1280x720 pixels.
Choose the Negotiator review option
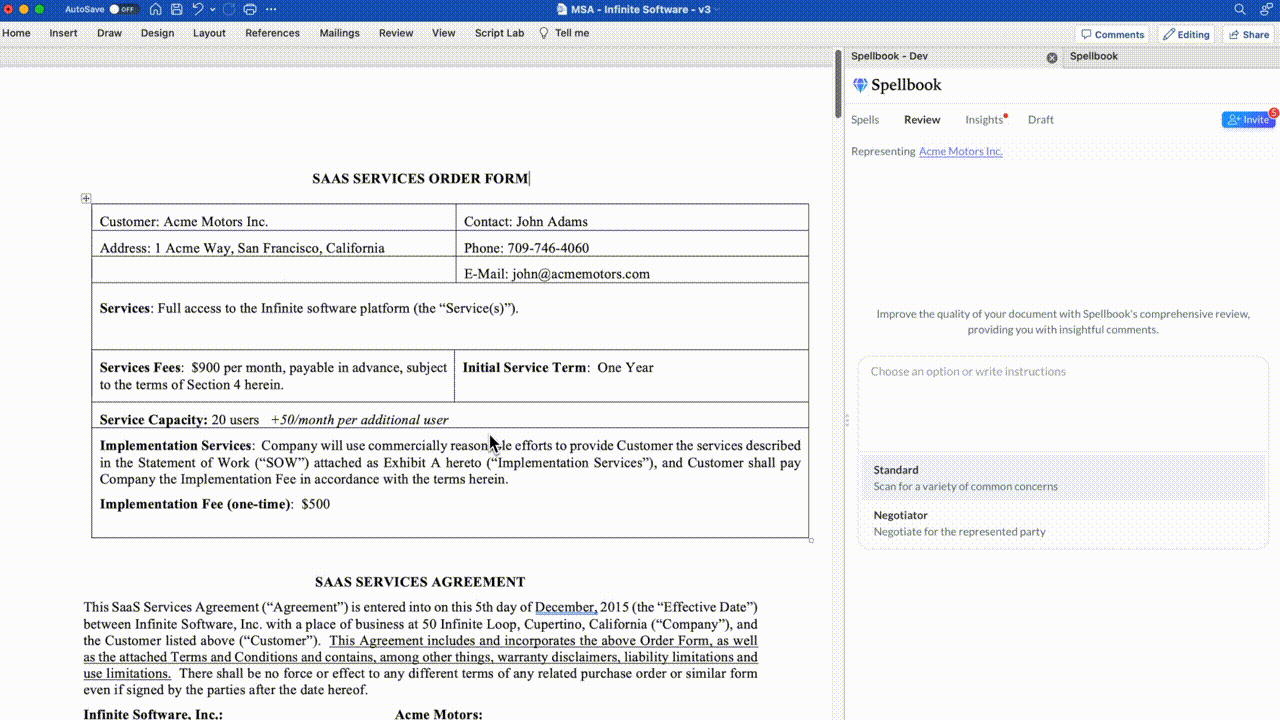coord(1063,523)
